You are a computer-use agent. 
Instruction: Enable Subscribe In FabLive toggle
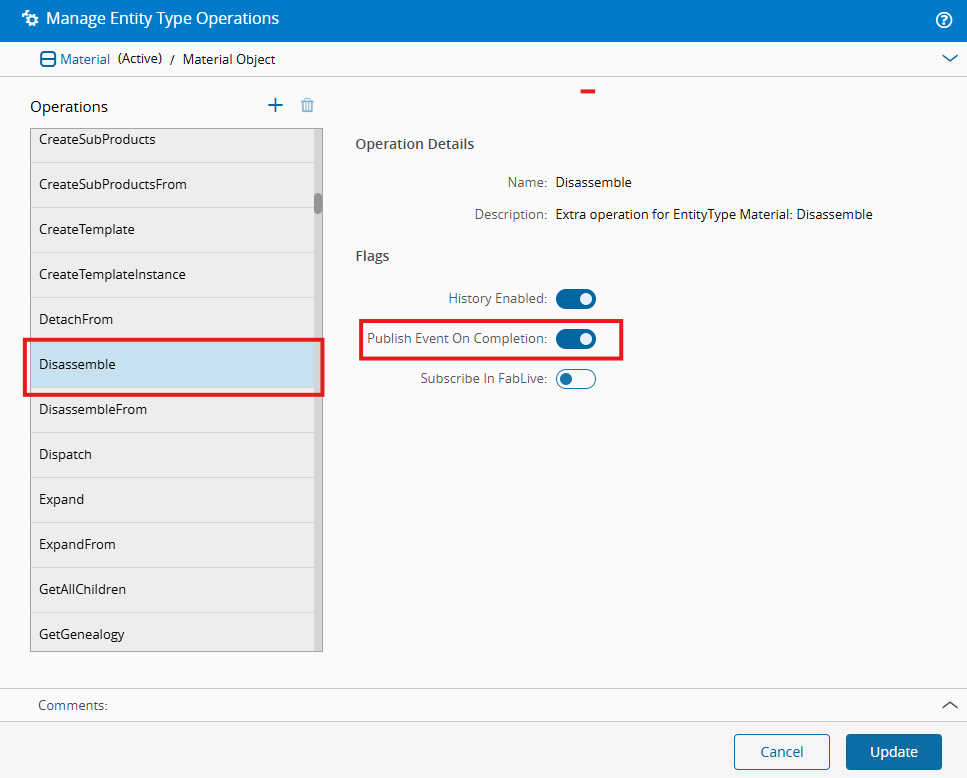(575, 379)
